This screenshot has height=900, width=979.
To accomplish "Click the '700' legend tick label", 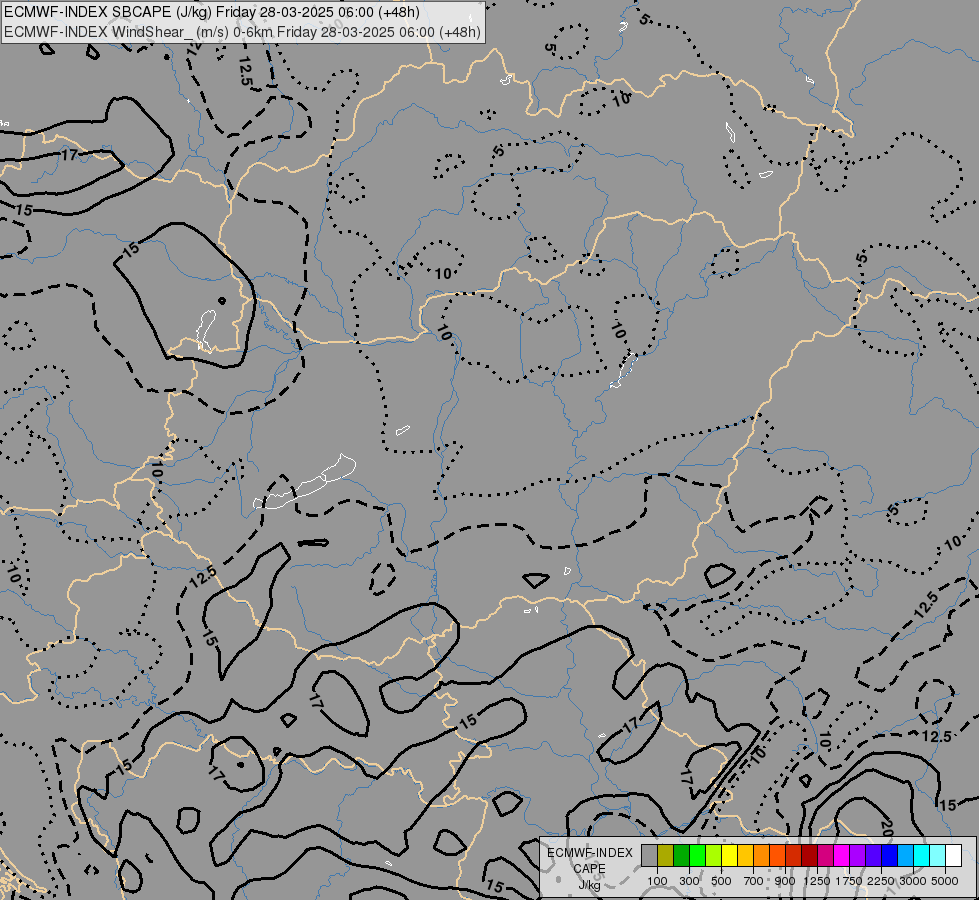I will tap(754, 881).
